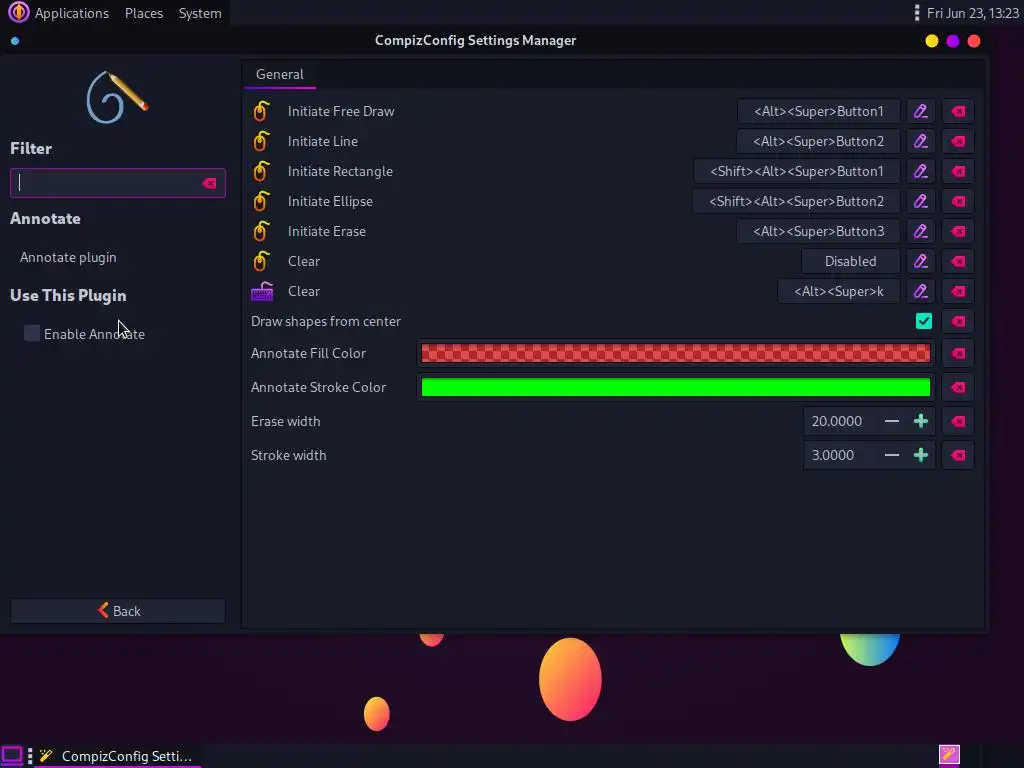The height and width of the screenshot is (768, 1024).
Task: Click the mouse icon beside Initiate Erase
Action: pyautogui.click(x=261, y=231)
